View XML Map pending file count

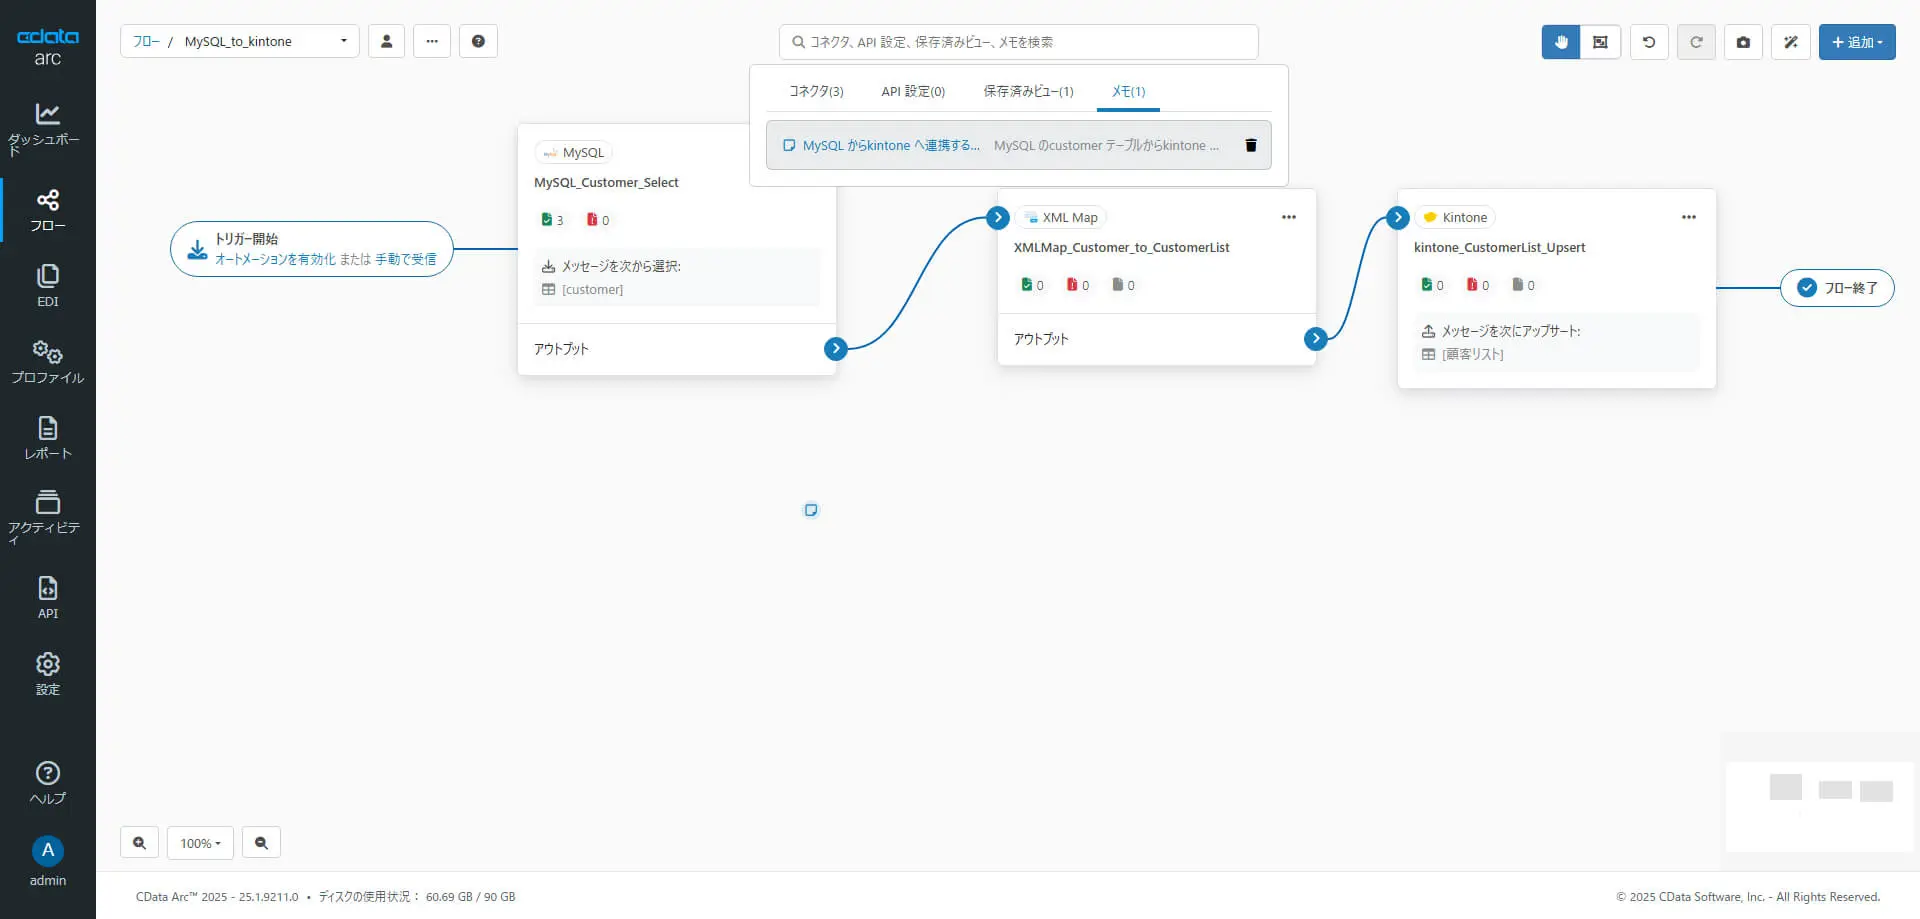click(x=1123, y=285)
